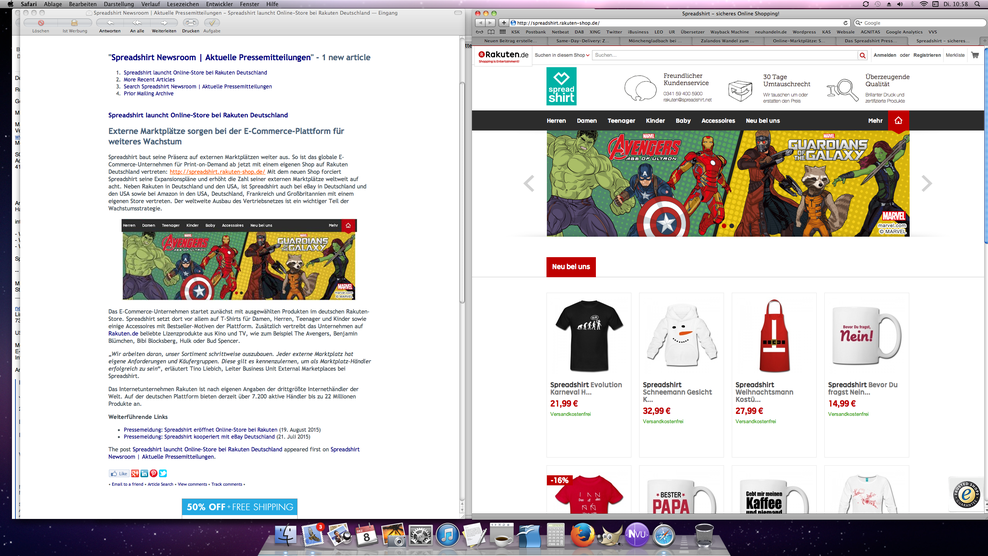The height and width of the screenshot is (556, 988).
Task: Click Avengers banner image in email
Action: tap(239, 260)
